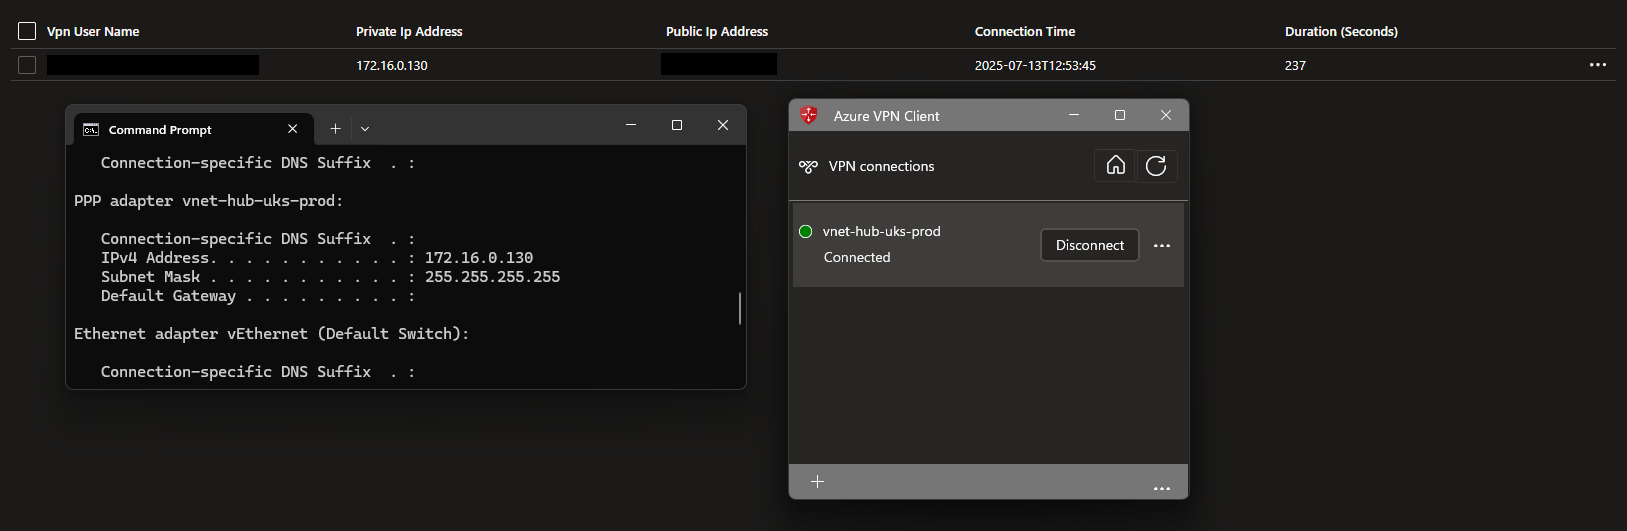Open the ellipsis menu for the 172.16.0.130 row
Image resolution: width=1627 pixels, height=531 pixels.
tap(1598, 65)
